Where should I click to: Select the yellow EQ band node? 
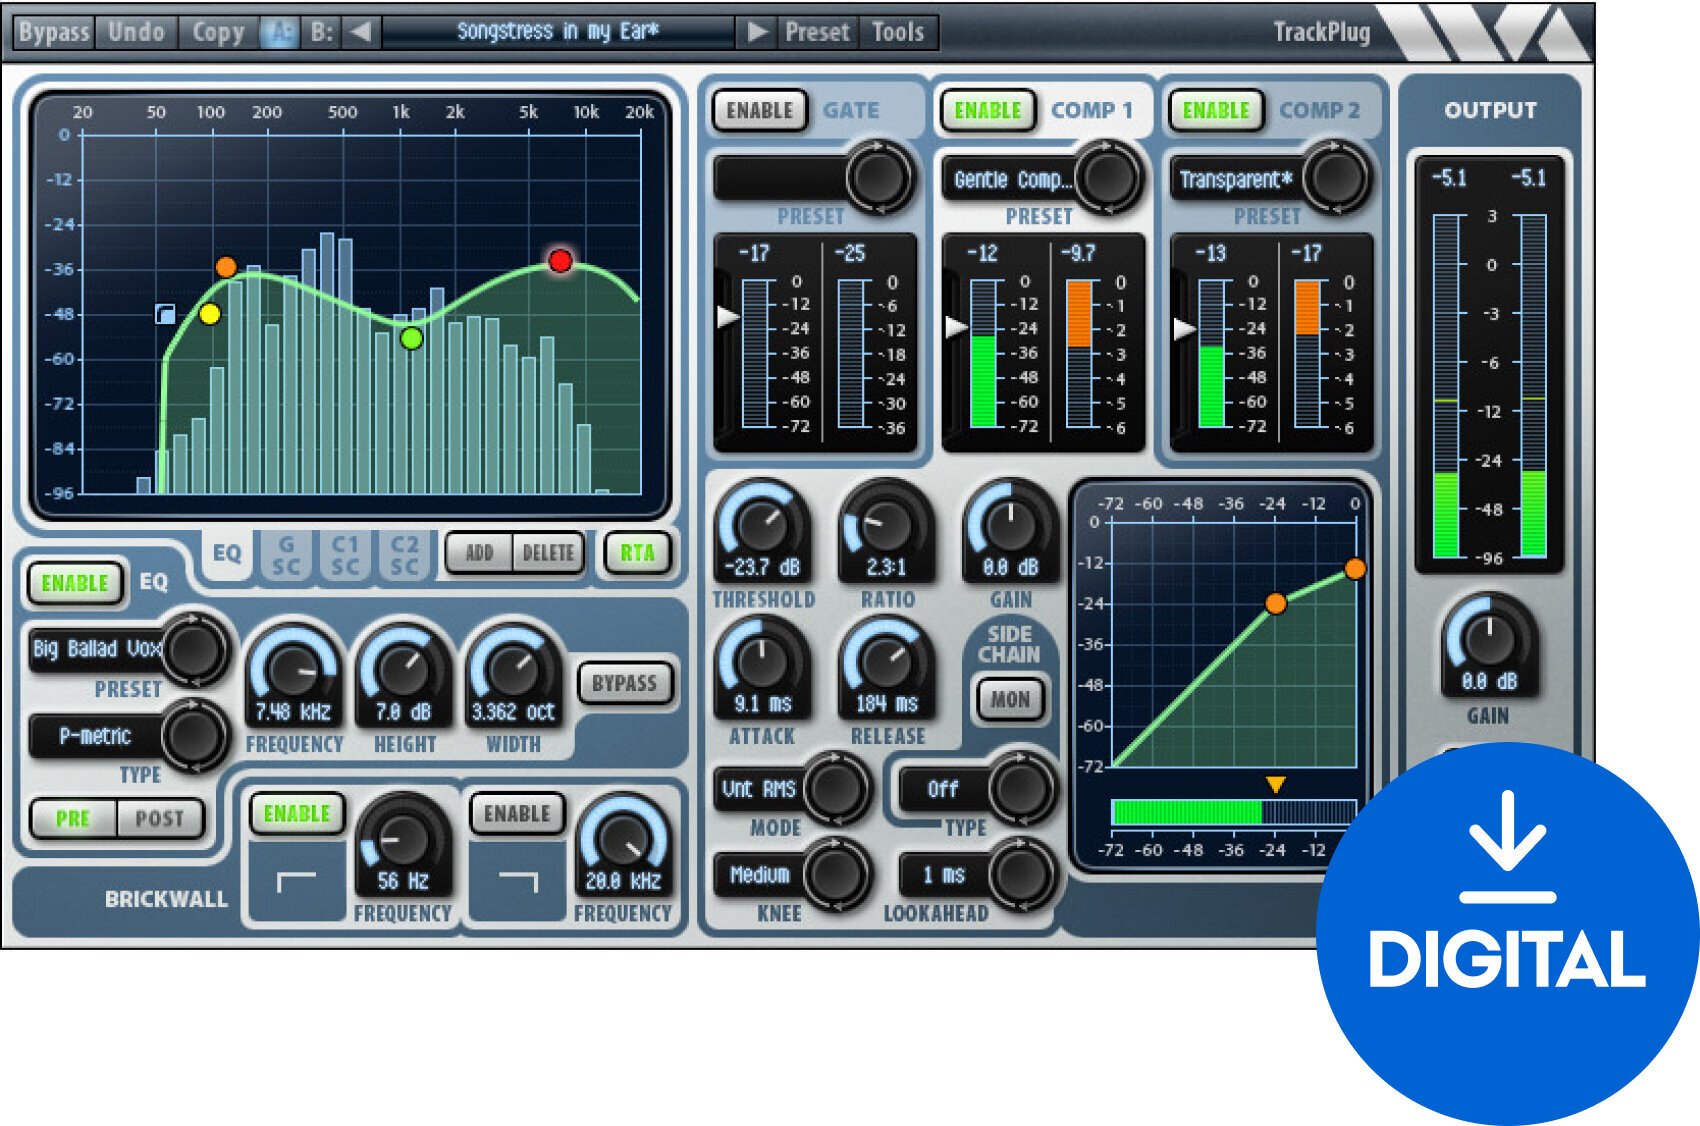click(209, 314)
